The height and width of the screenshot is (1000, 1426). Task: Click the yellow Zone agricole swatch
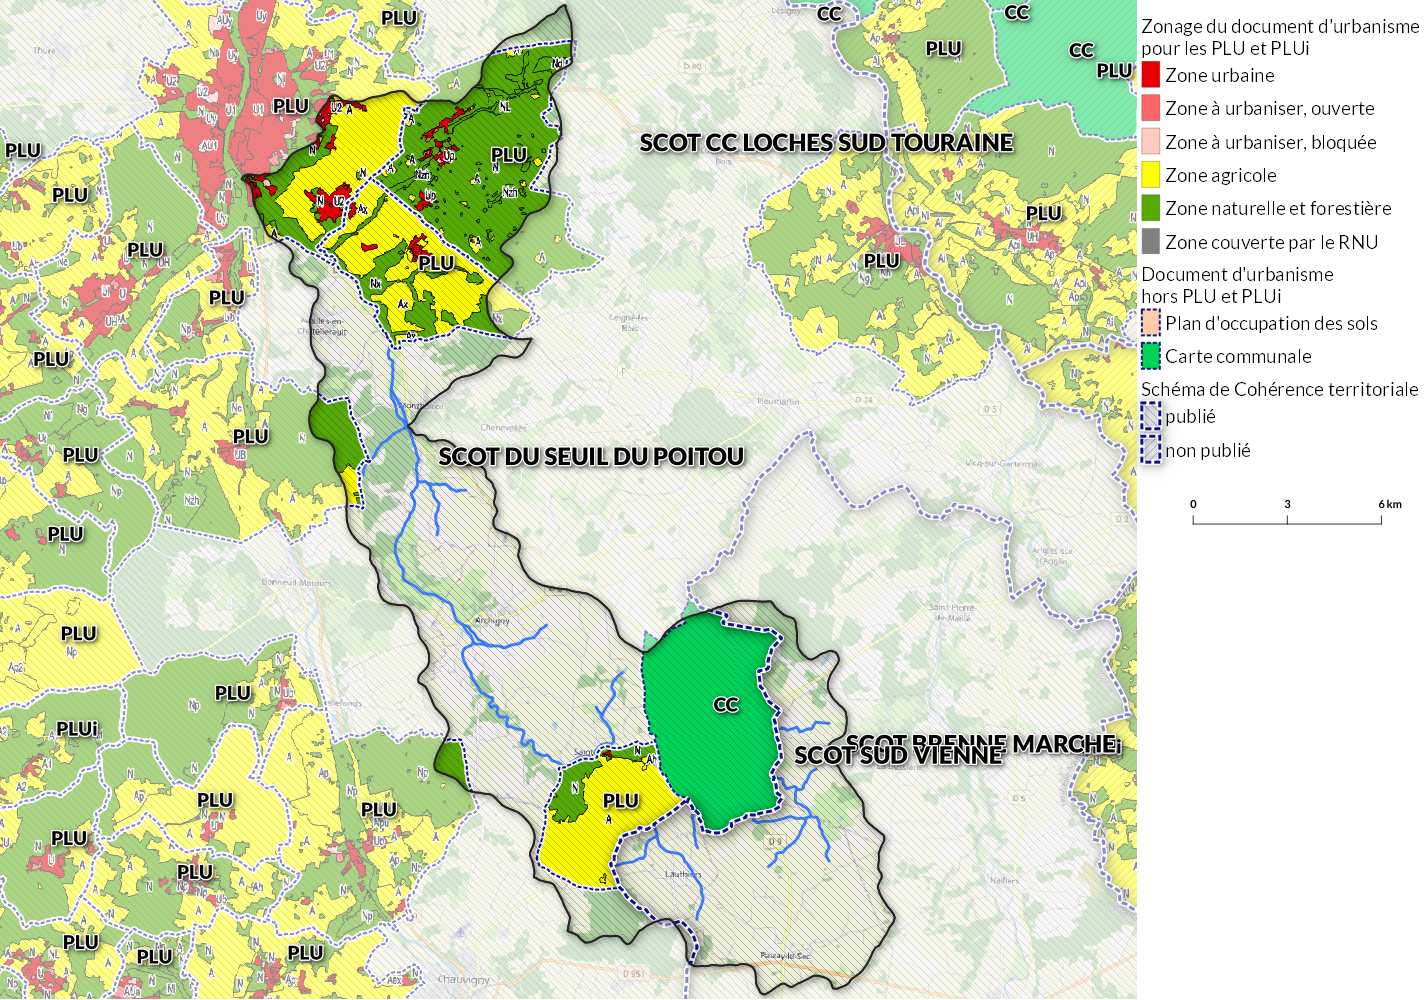click(1151, 175)
